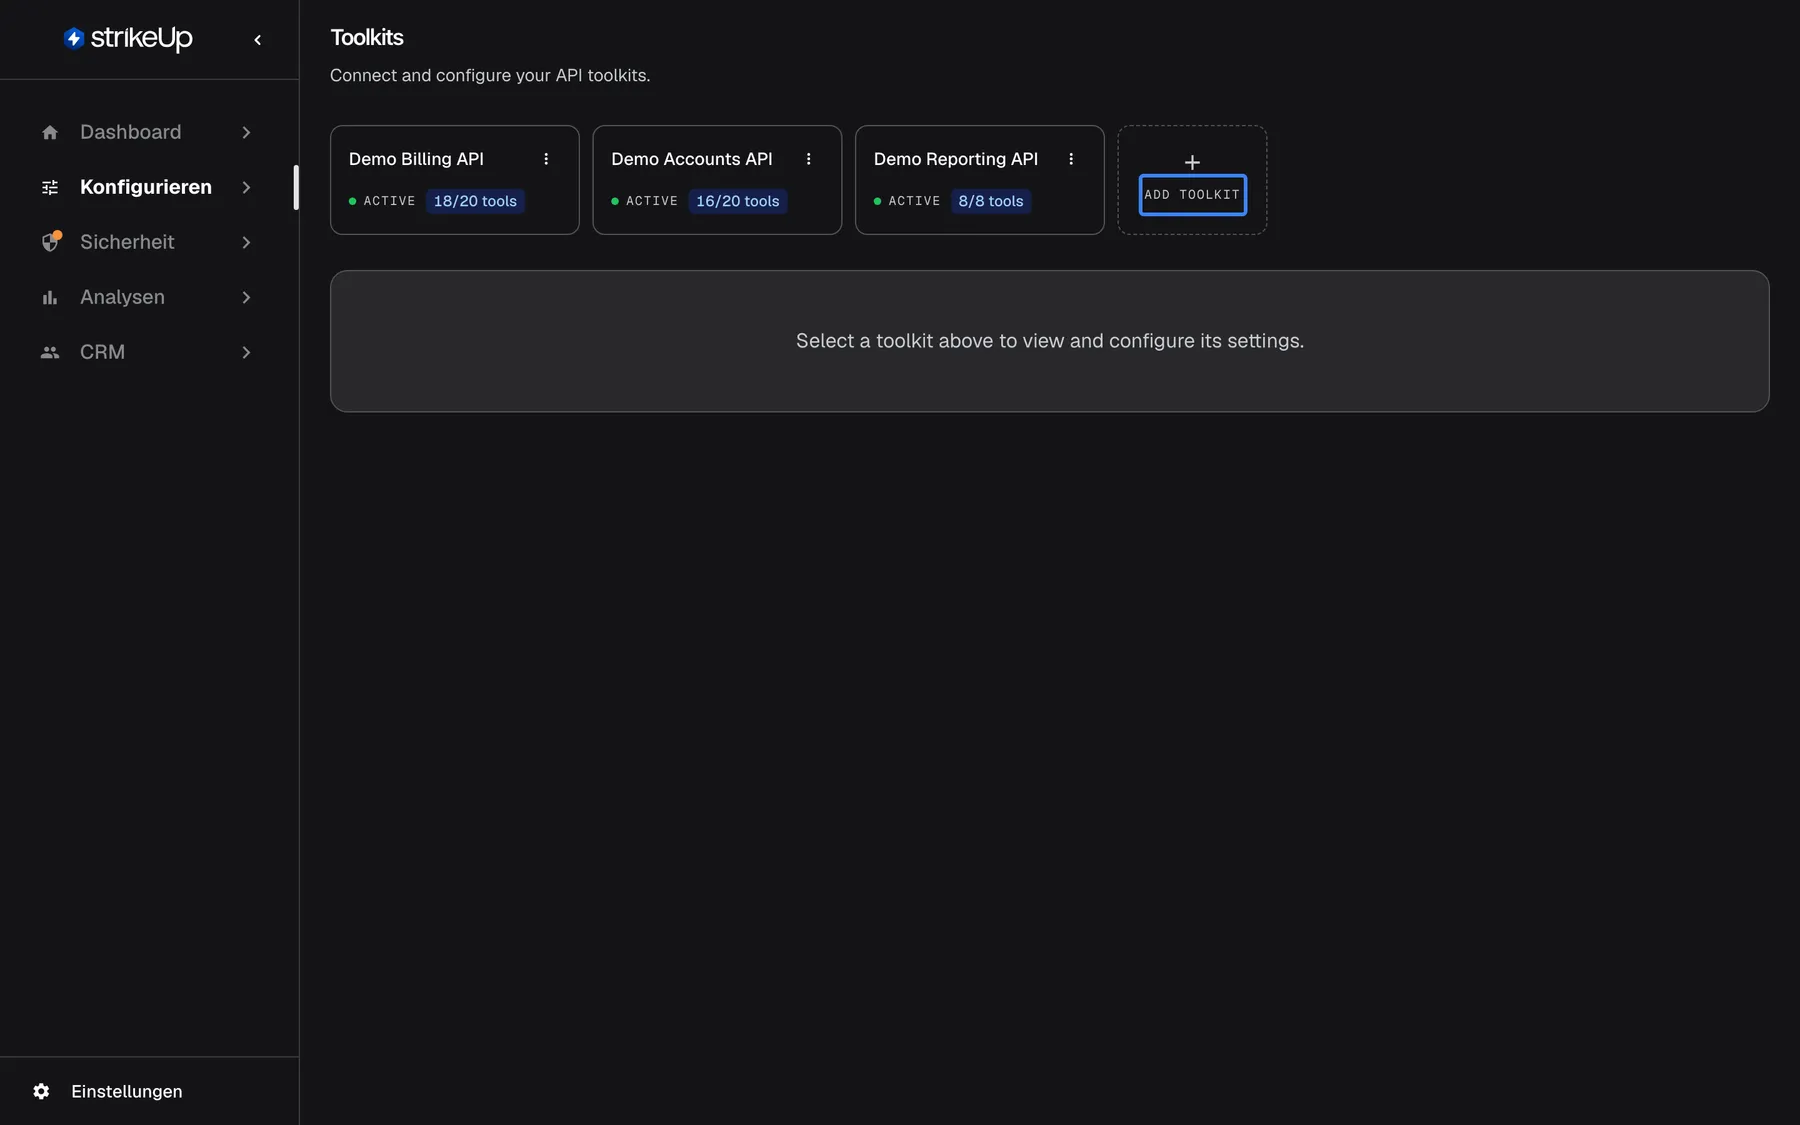Click the 16/20 tools badge
Viewport: 1800px width, 1125px height.
tap(738, 201)
